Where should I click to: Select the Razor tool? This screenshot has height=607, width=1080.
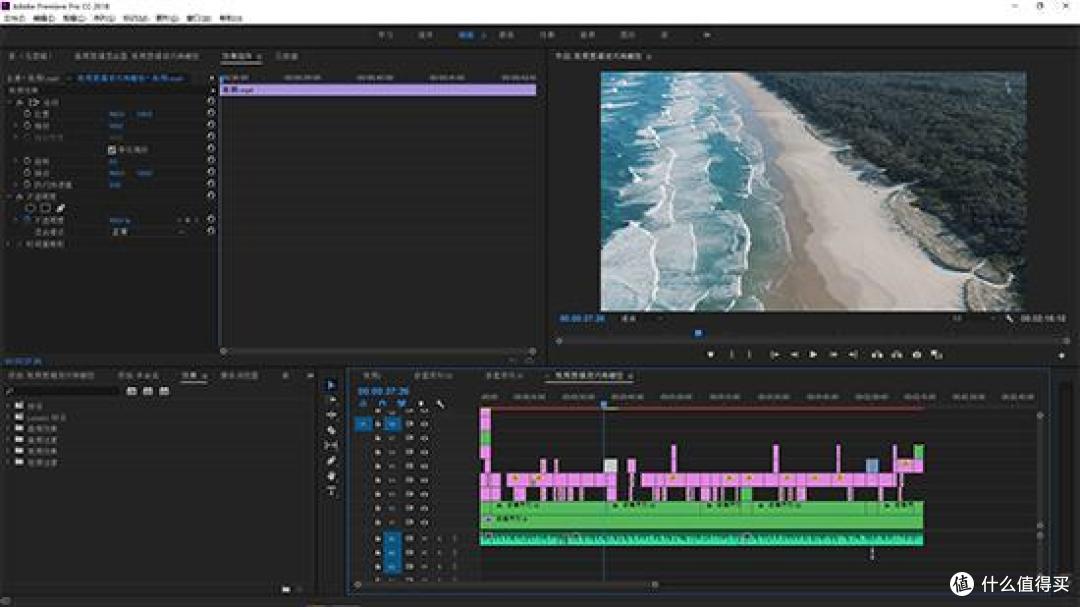click(x=332, y=430)
